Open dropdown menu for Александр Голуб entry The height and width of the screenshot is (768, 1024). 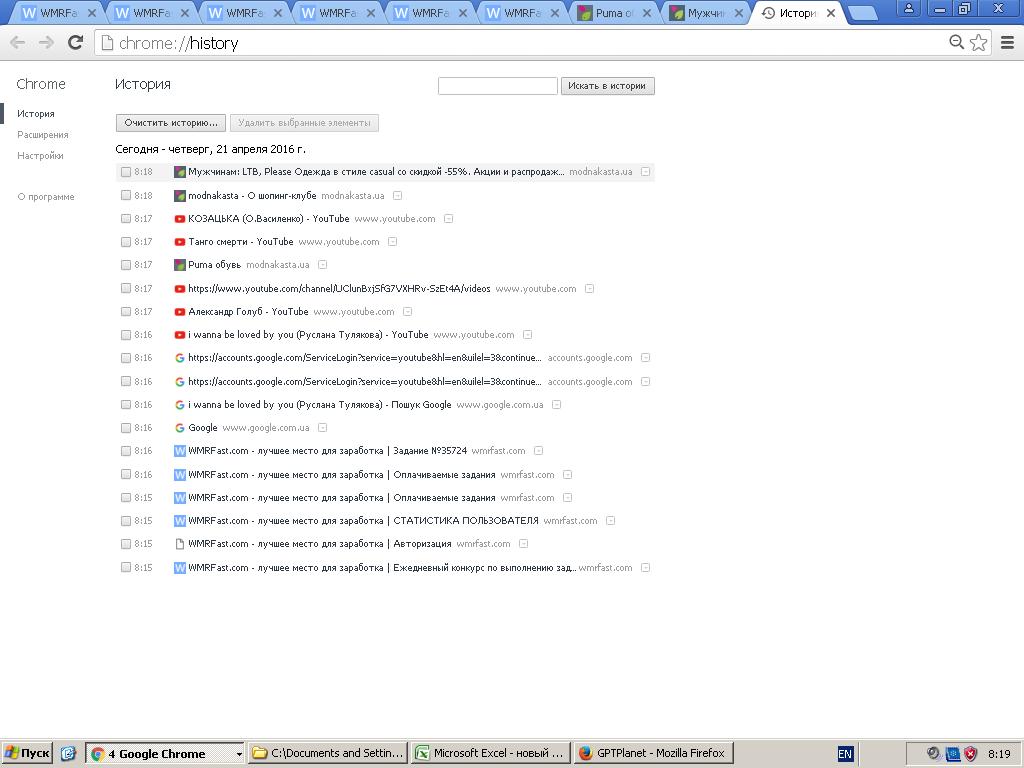tap(407, 312)
